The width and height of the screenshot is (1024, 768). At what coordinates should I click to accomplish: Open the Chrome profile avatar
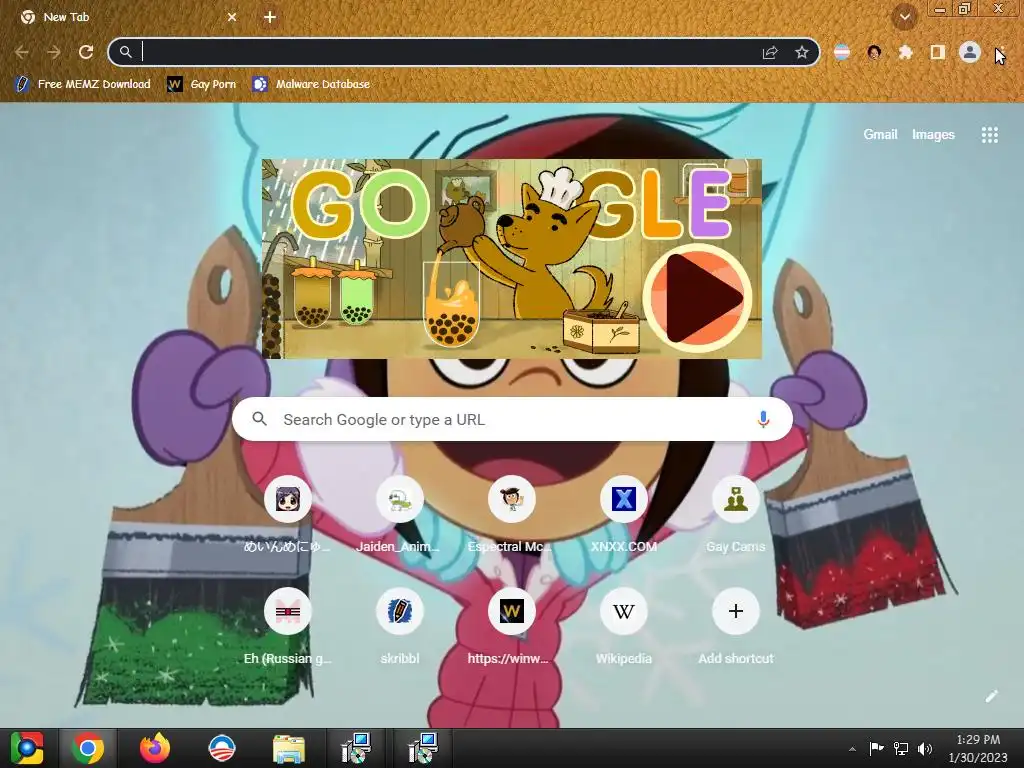(970, 52)
